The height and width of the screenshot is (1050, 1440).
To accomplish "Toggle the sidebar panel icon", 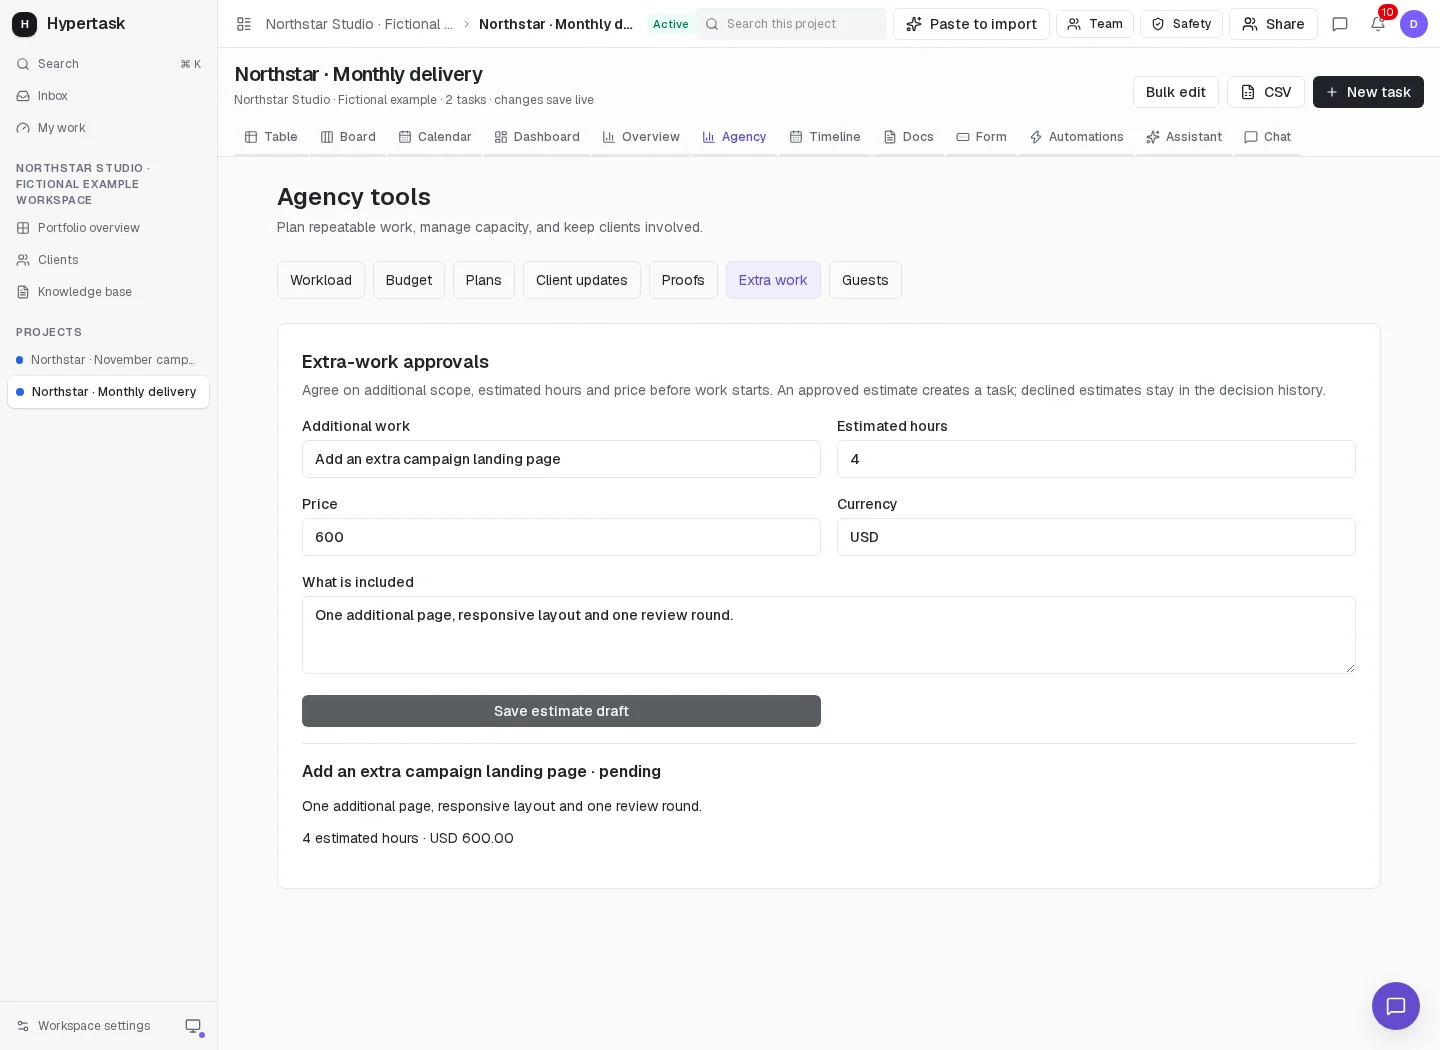I will click(244, 24).
